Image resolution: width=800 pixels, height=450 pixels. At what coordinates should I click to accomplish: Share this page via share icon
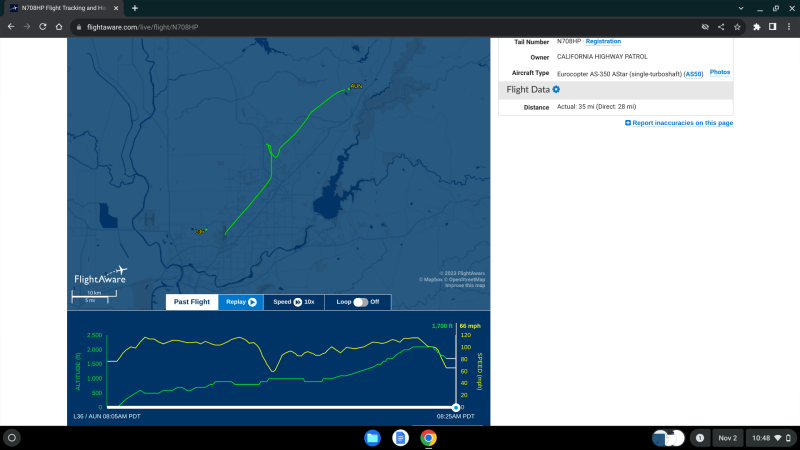[721, 27]
